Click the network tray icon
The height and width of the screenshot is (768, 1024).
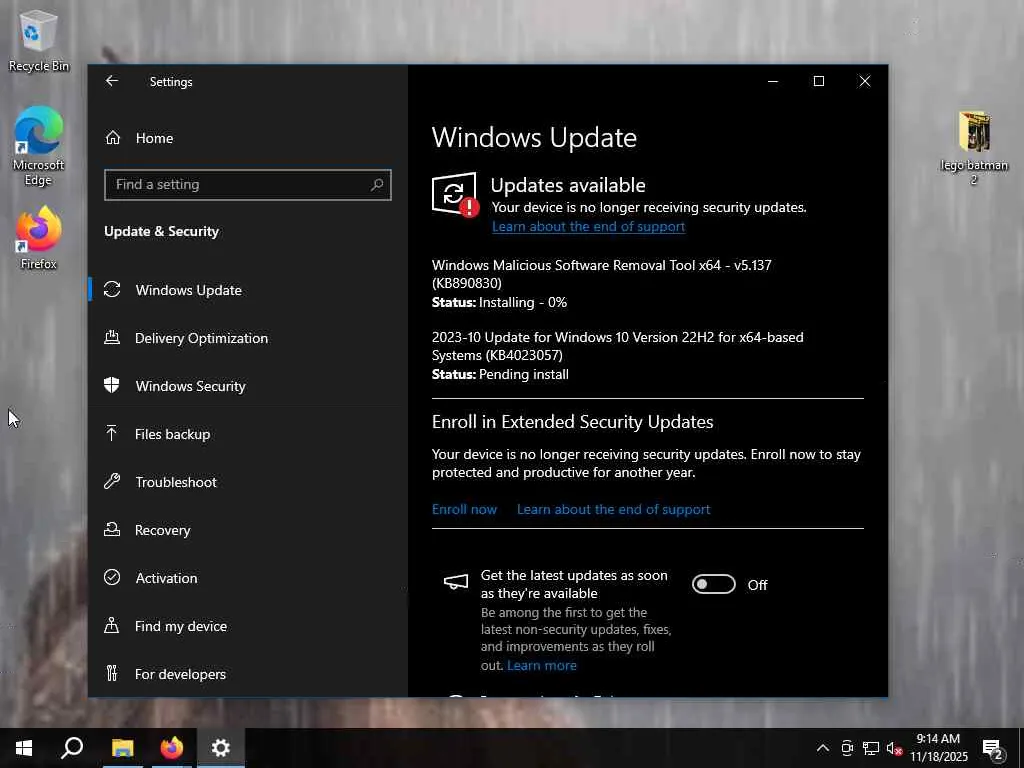point(871,748)
